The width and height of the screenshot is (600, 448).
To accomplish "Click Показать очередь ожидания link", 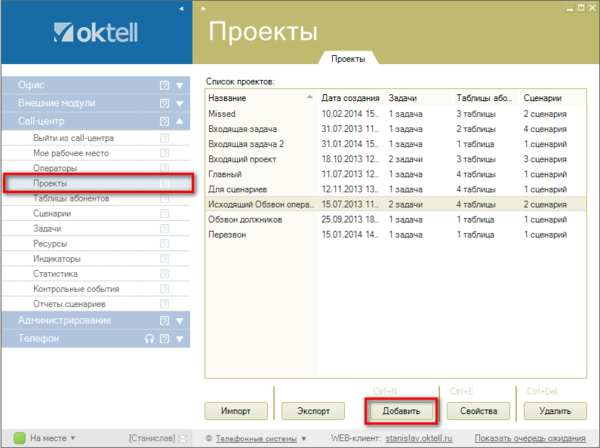I will 530,438.
